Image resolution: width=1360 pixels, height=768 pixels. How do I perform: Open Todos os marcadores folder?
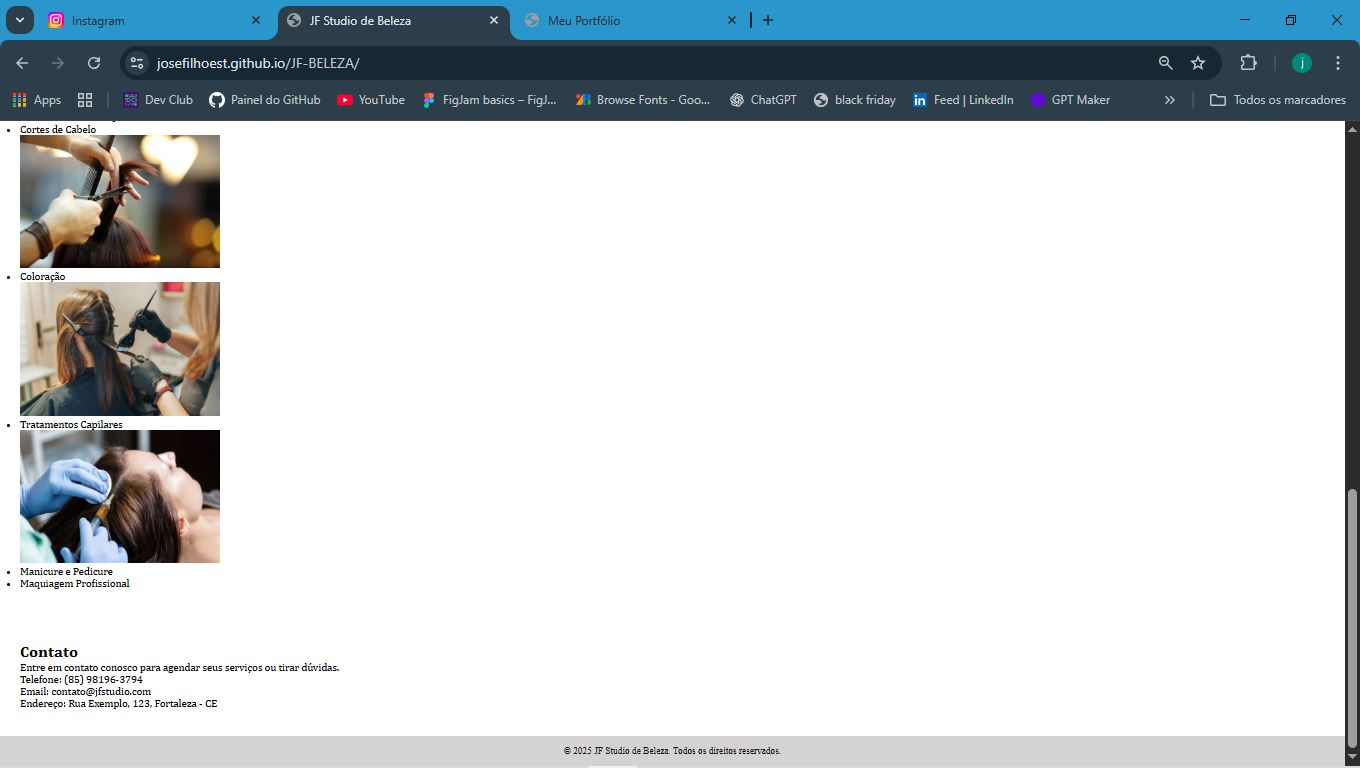(1278, 100)
